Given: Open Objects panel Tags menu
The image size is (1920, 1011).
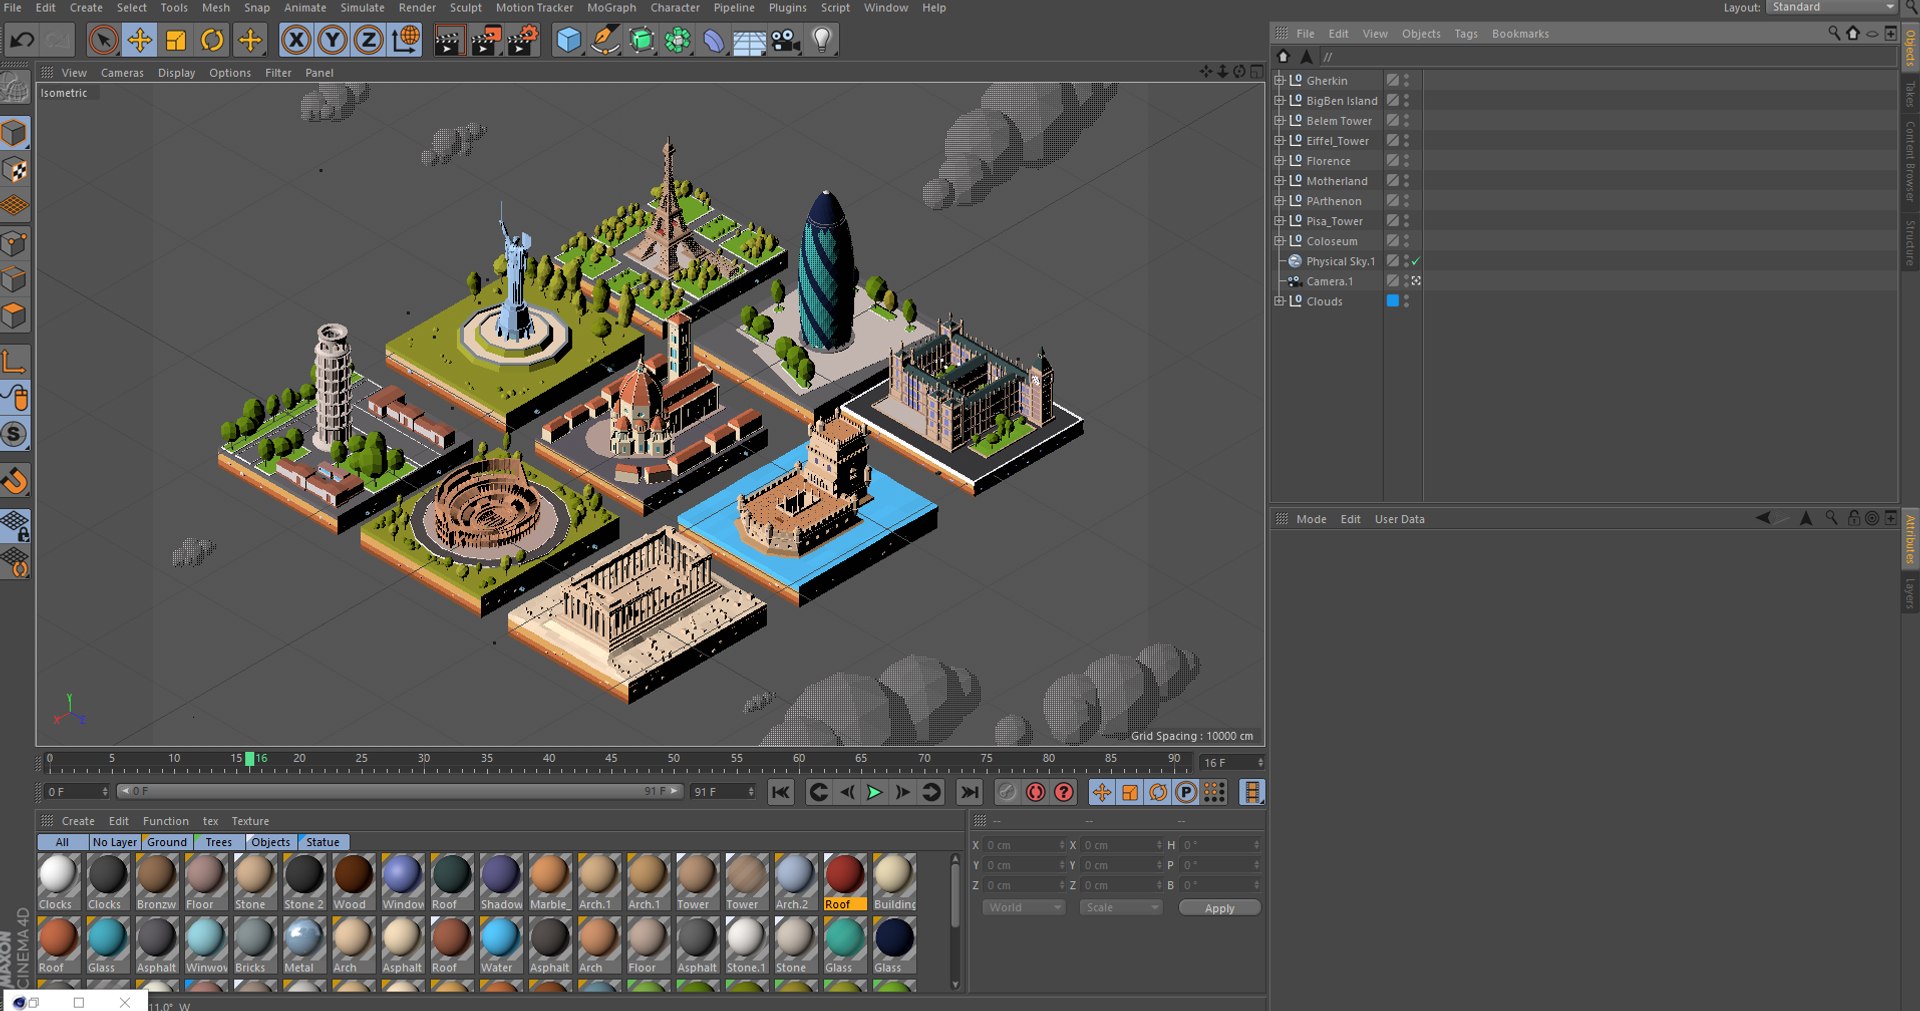Looking at the screenshot, I should point(1466,34).
